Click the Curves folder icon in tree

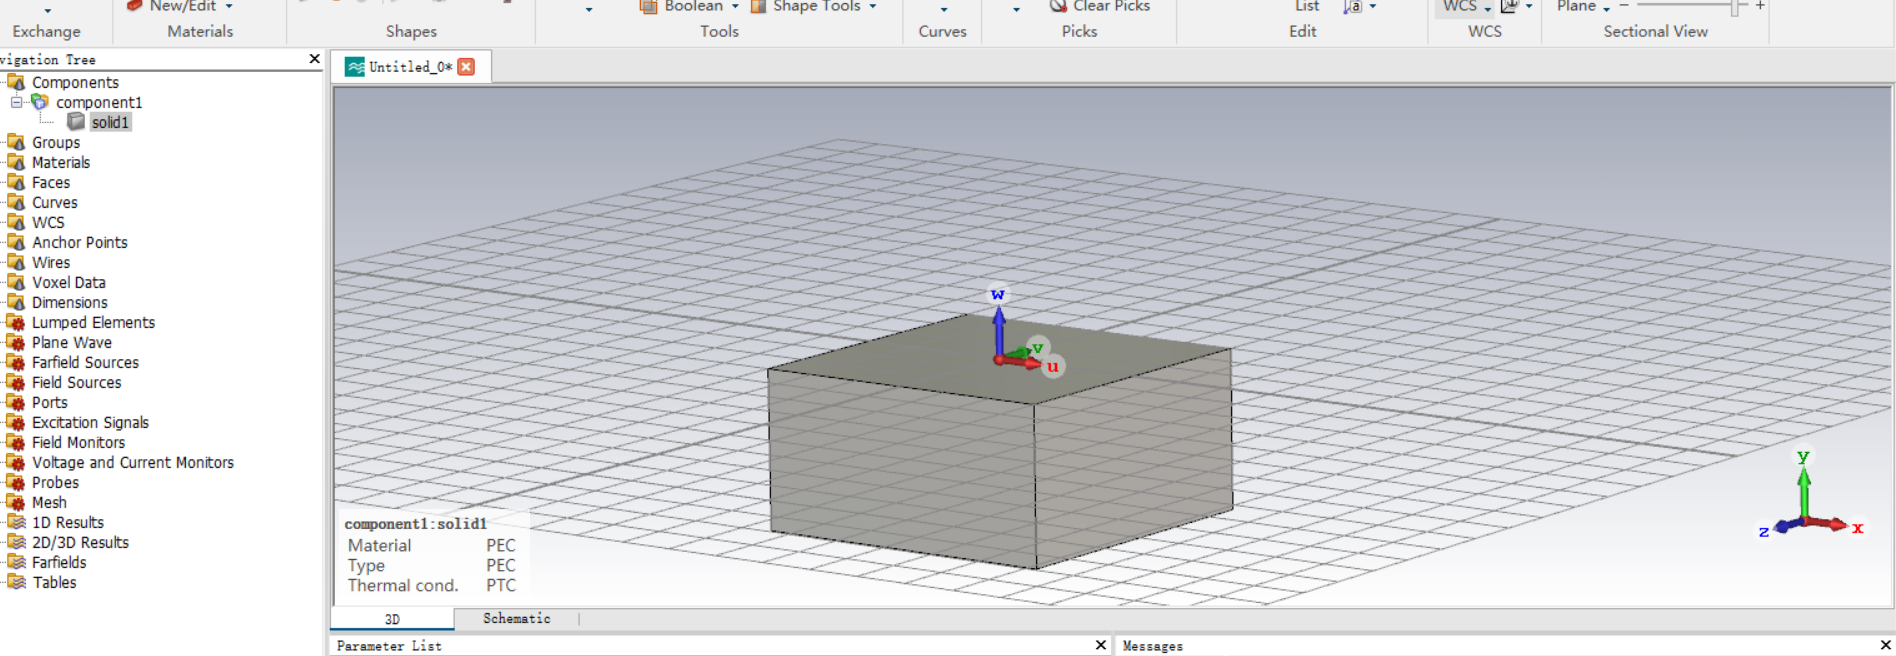point(16,202)
